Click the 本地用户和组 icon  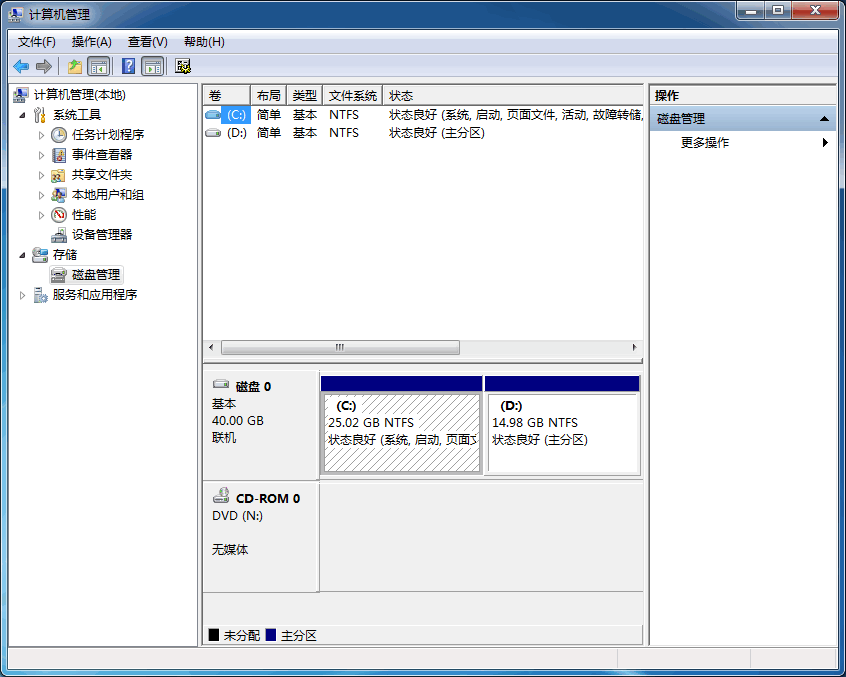59,195
